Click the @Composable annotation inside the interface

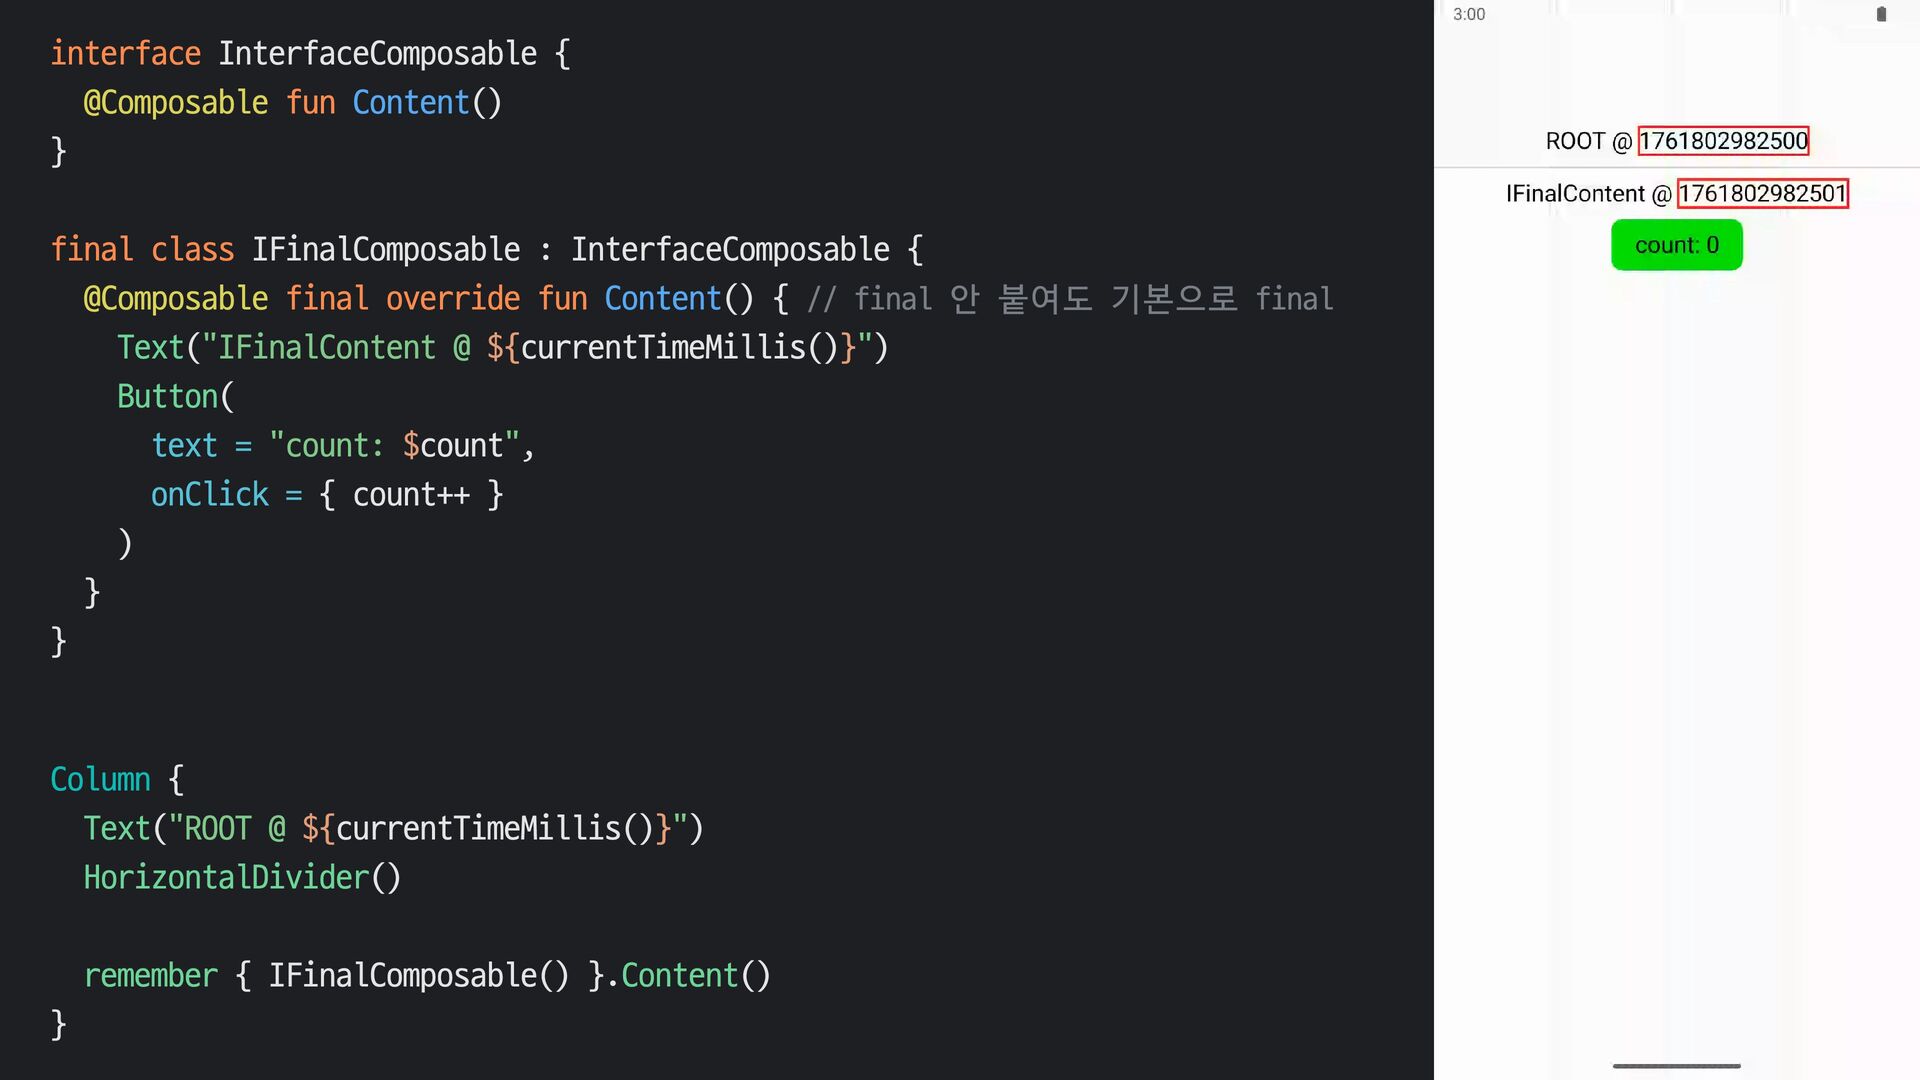[176, 102]
